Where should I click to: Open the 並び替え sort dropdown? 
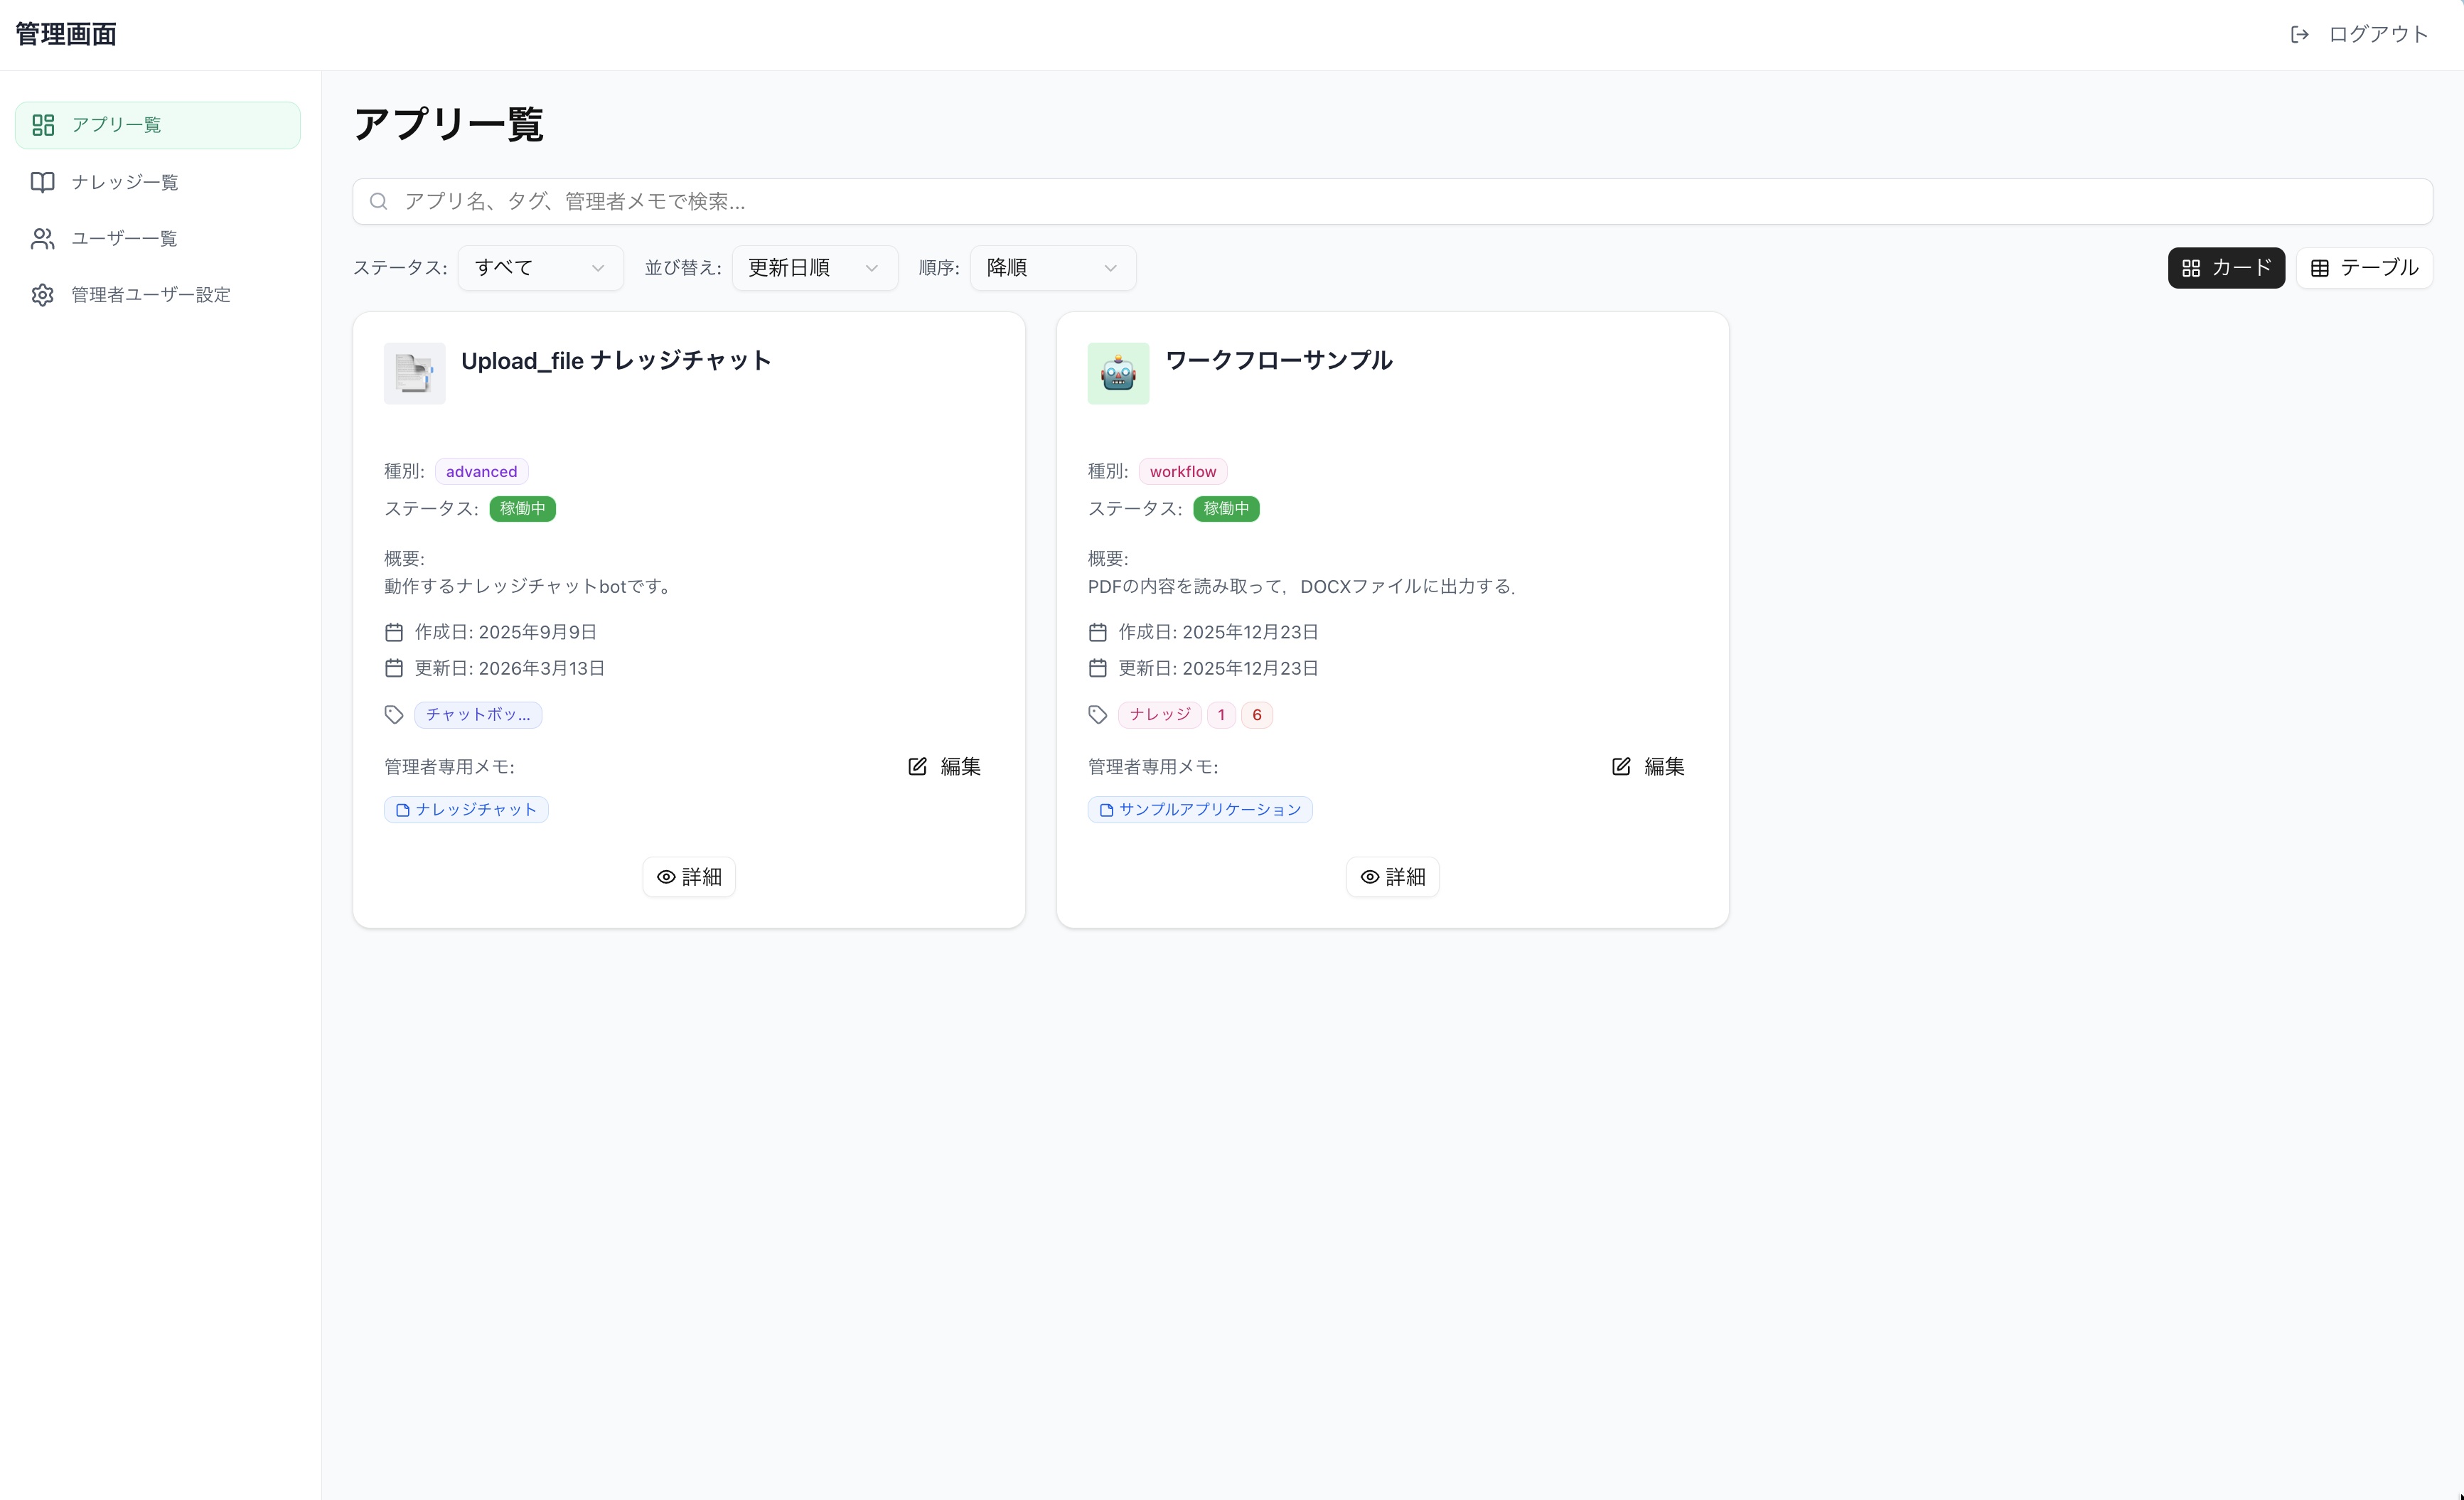click(814, 268)
